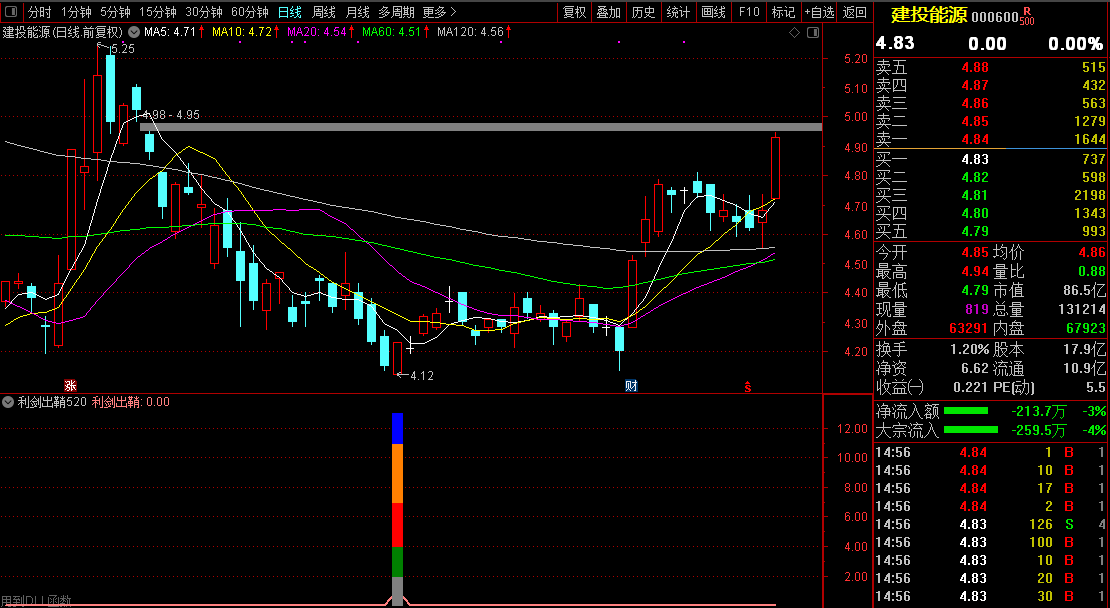1110x608 pixels.
Task: Toggle the 叠加 overlay option
Action: [608, 12]
